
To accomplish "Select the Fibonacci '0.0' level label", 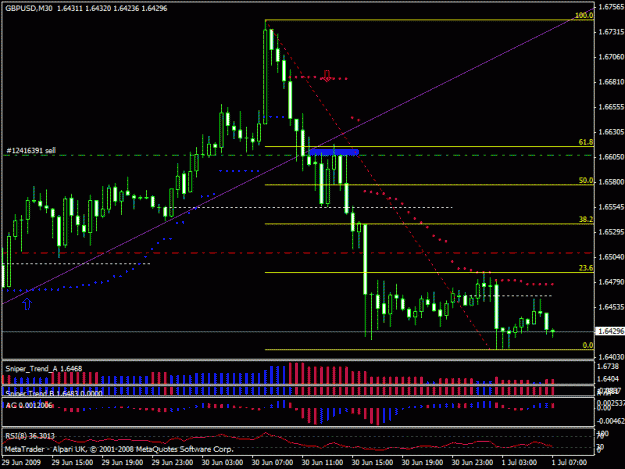I will pos(588,345).
